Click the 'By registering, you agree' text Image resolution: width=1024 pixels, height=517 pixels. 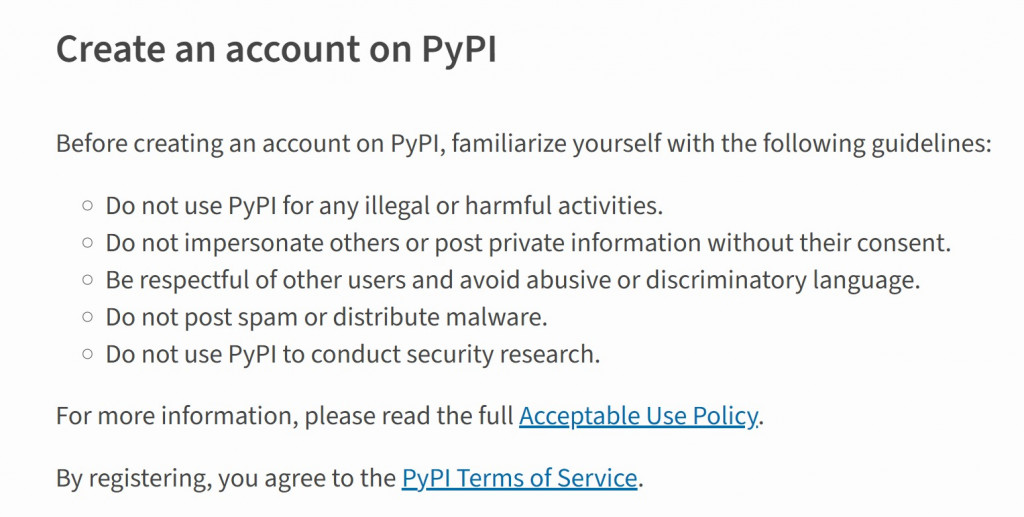pos(226,478)
